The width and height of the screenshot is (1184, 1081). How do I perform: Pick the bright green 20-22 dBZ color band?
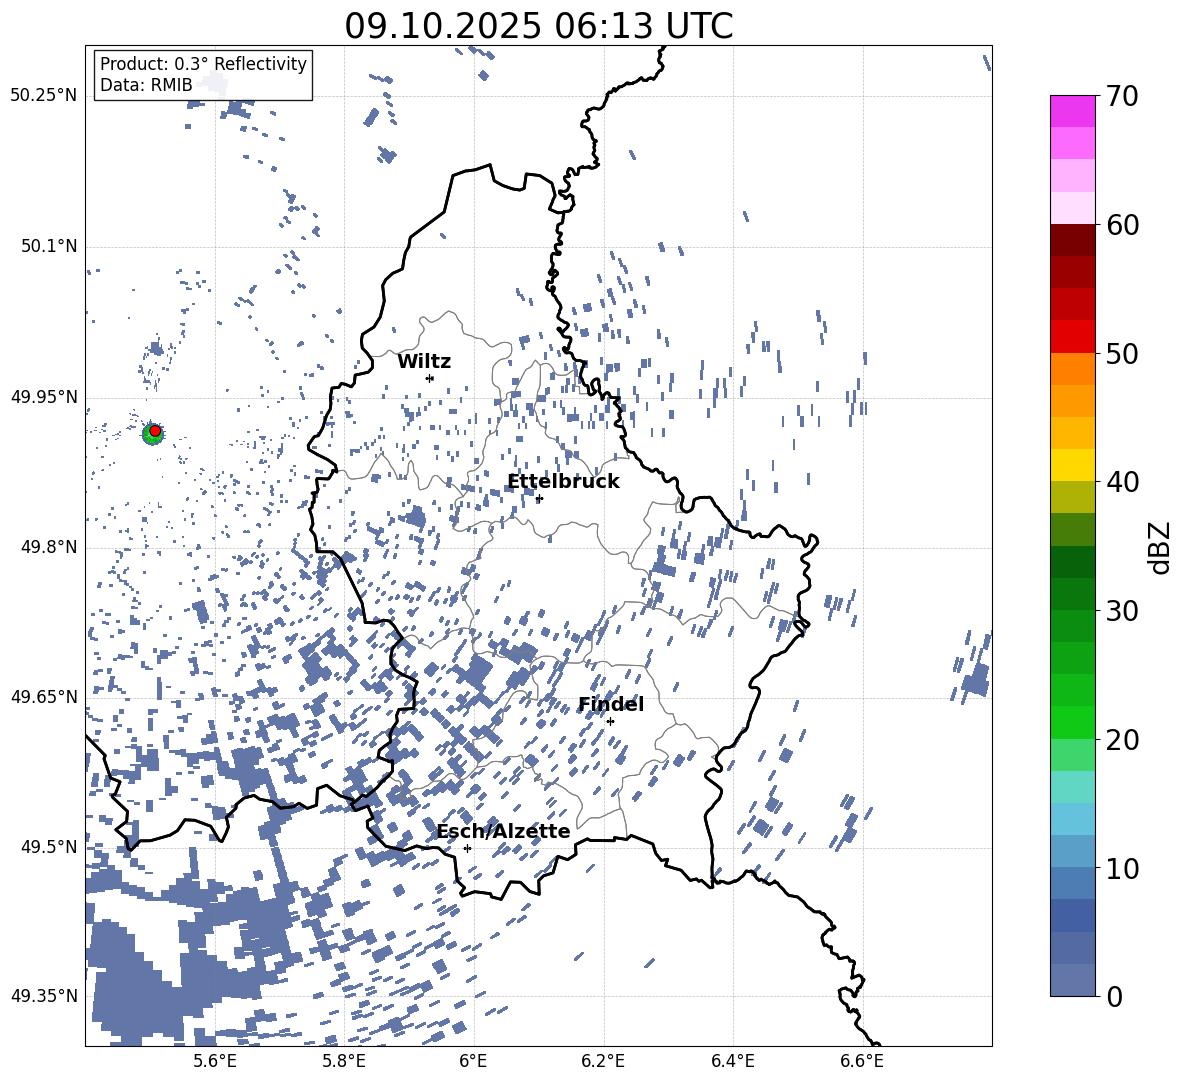(x=1072, y=722)
